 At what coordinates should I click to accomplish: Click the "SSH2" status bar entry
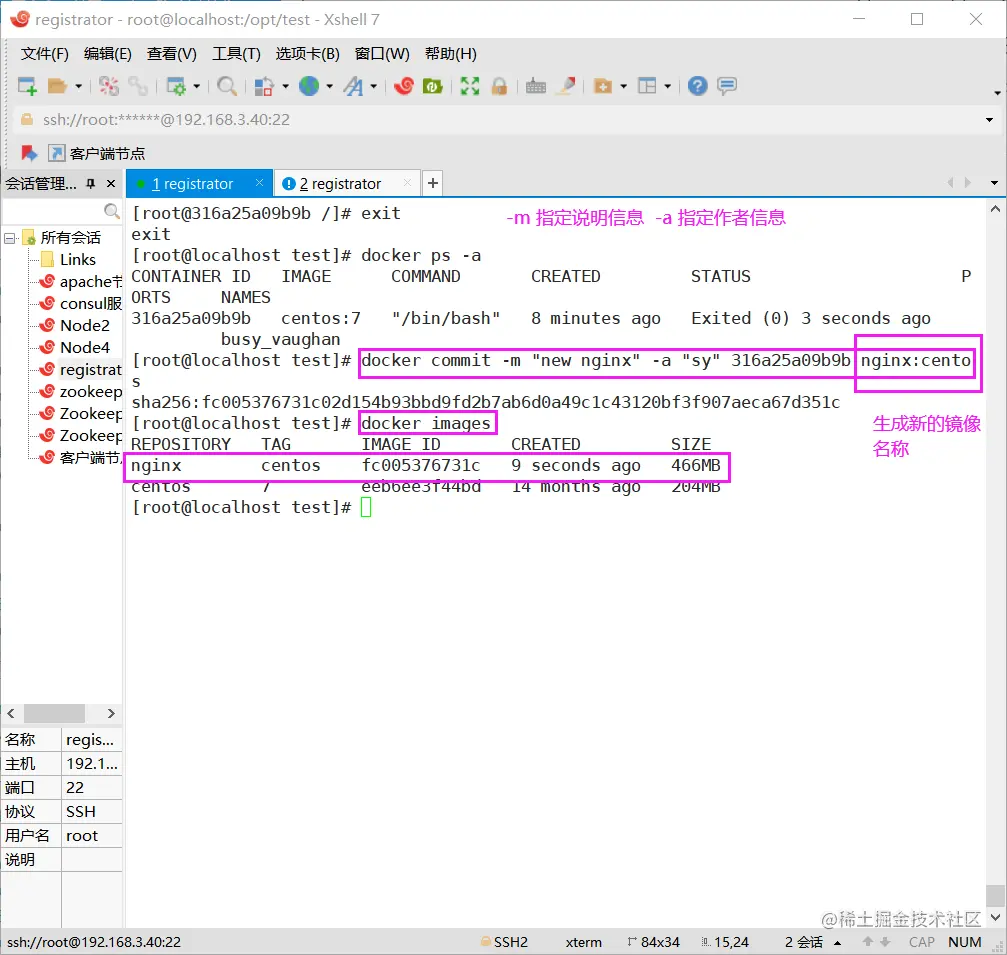point(504,942)
